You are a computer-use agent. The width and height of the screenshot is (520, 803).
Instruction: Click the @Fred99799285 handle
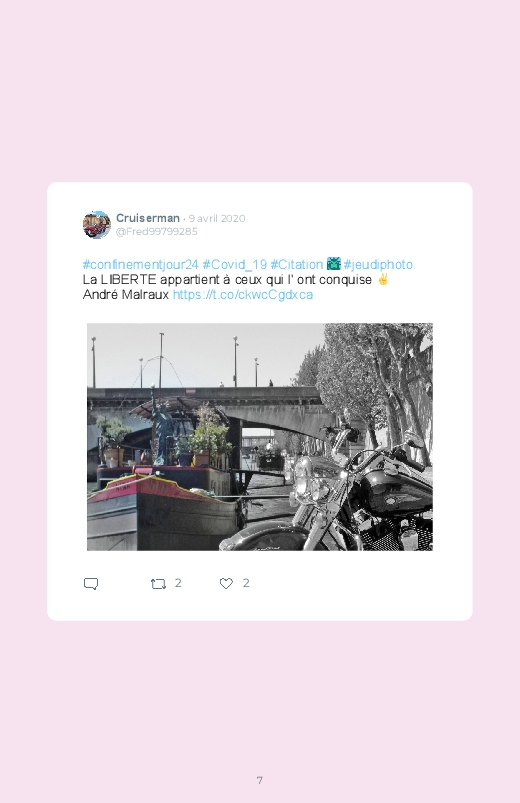tap(157, 231)
